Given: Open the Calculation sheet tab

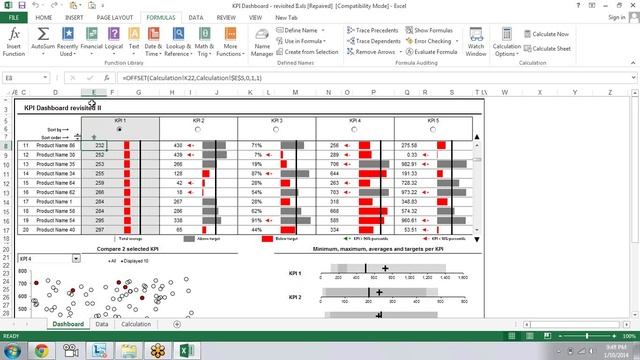Looking at the screenshot, I should point(136,324).
